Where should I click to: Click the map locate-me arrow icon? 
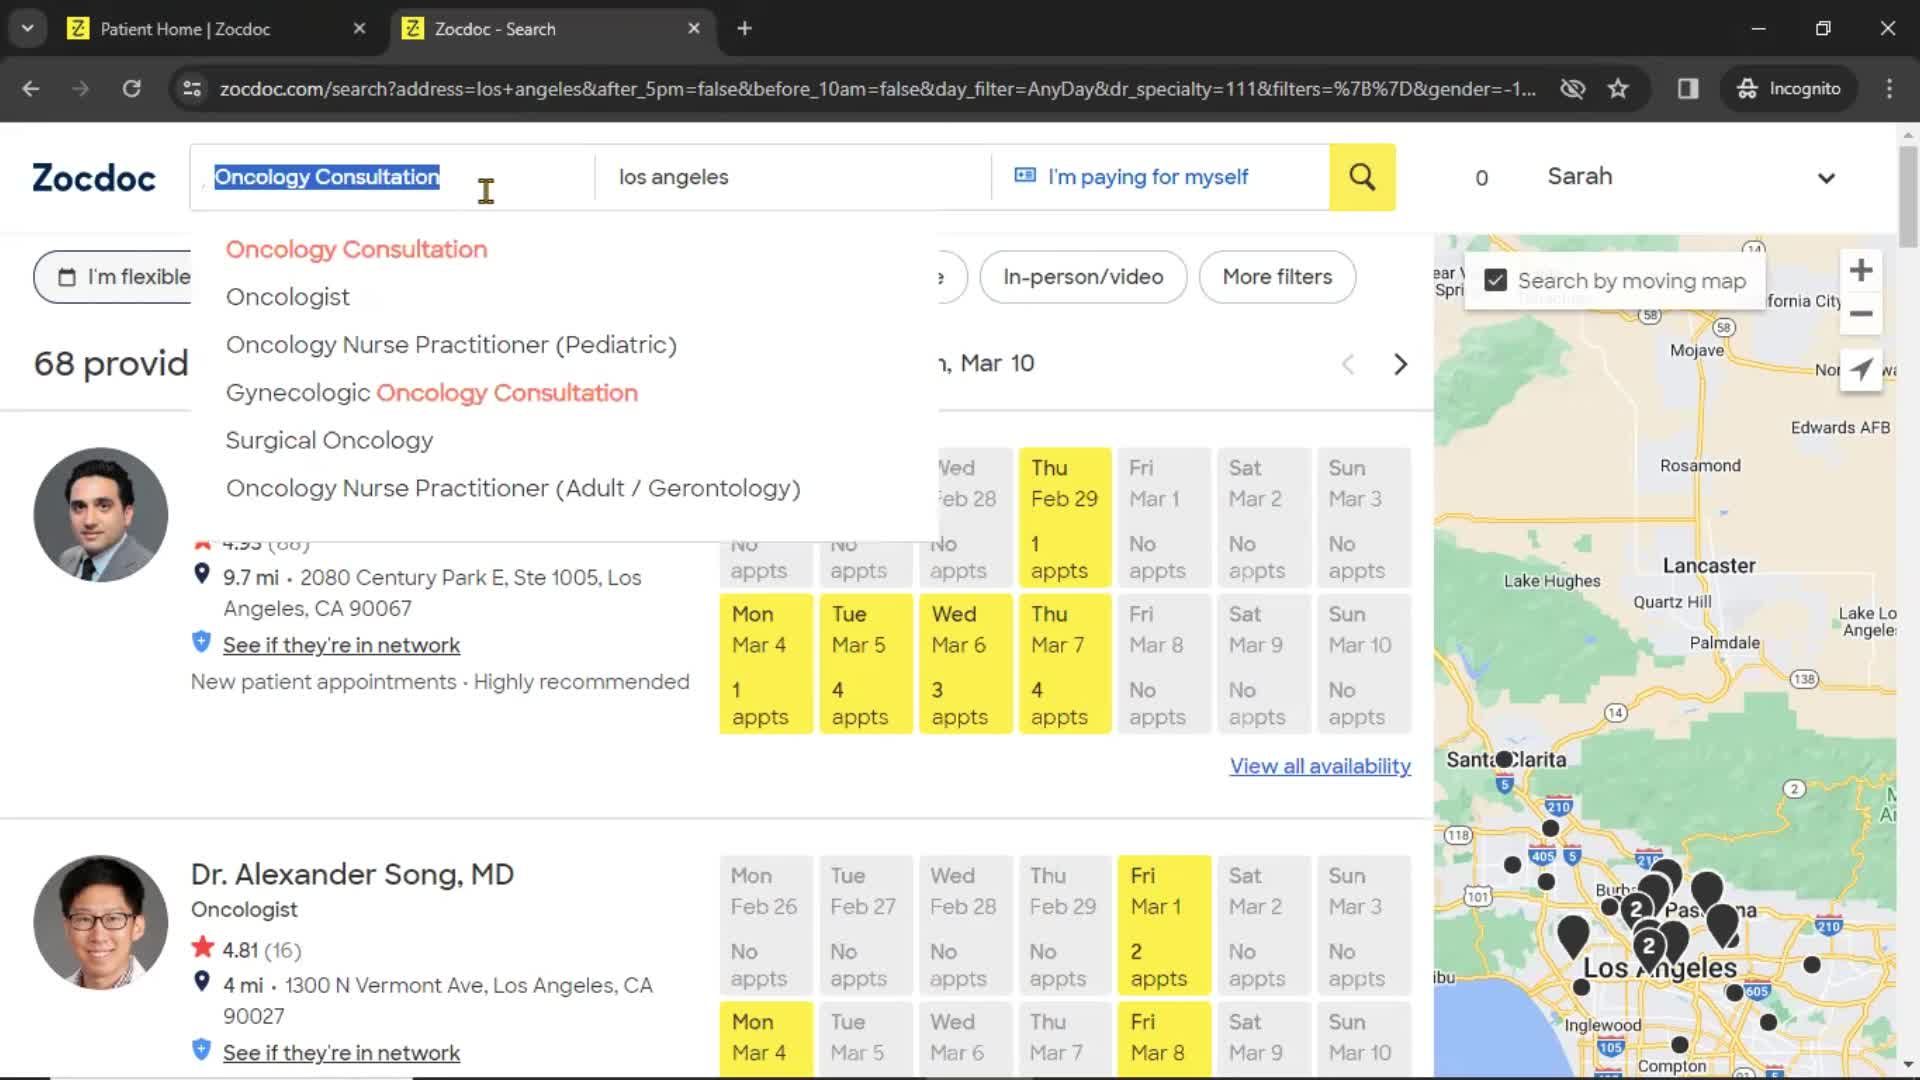[1860, 369]
